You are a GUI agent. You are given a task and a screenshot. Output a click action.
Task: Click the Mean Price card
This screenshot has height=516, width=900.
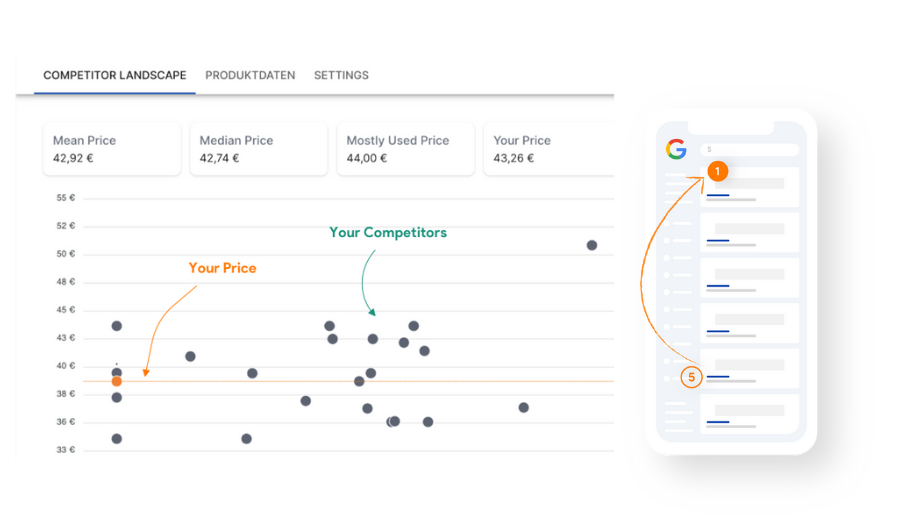[x=112, y=149]
